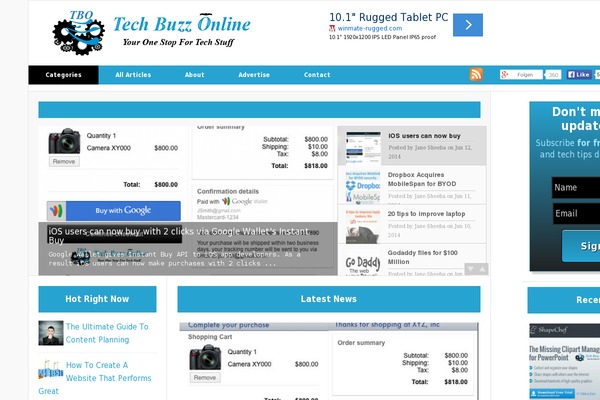Click the Dropbox article thumbnail
The image size is (600, 400).
coord(363,187)
